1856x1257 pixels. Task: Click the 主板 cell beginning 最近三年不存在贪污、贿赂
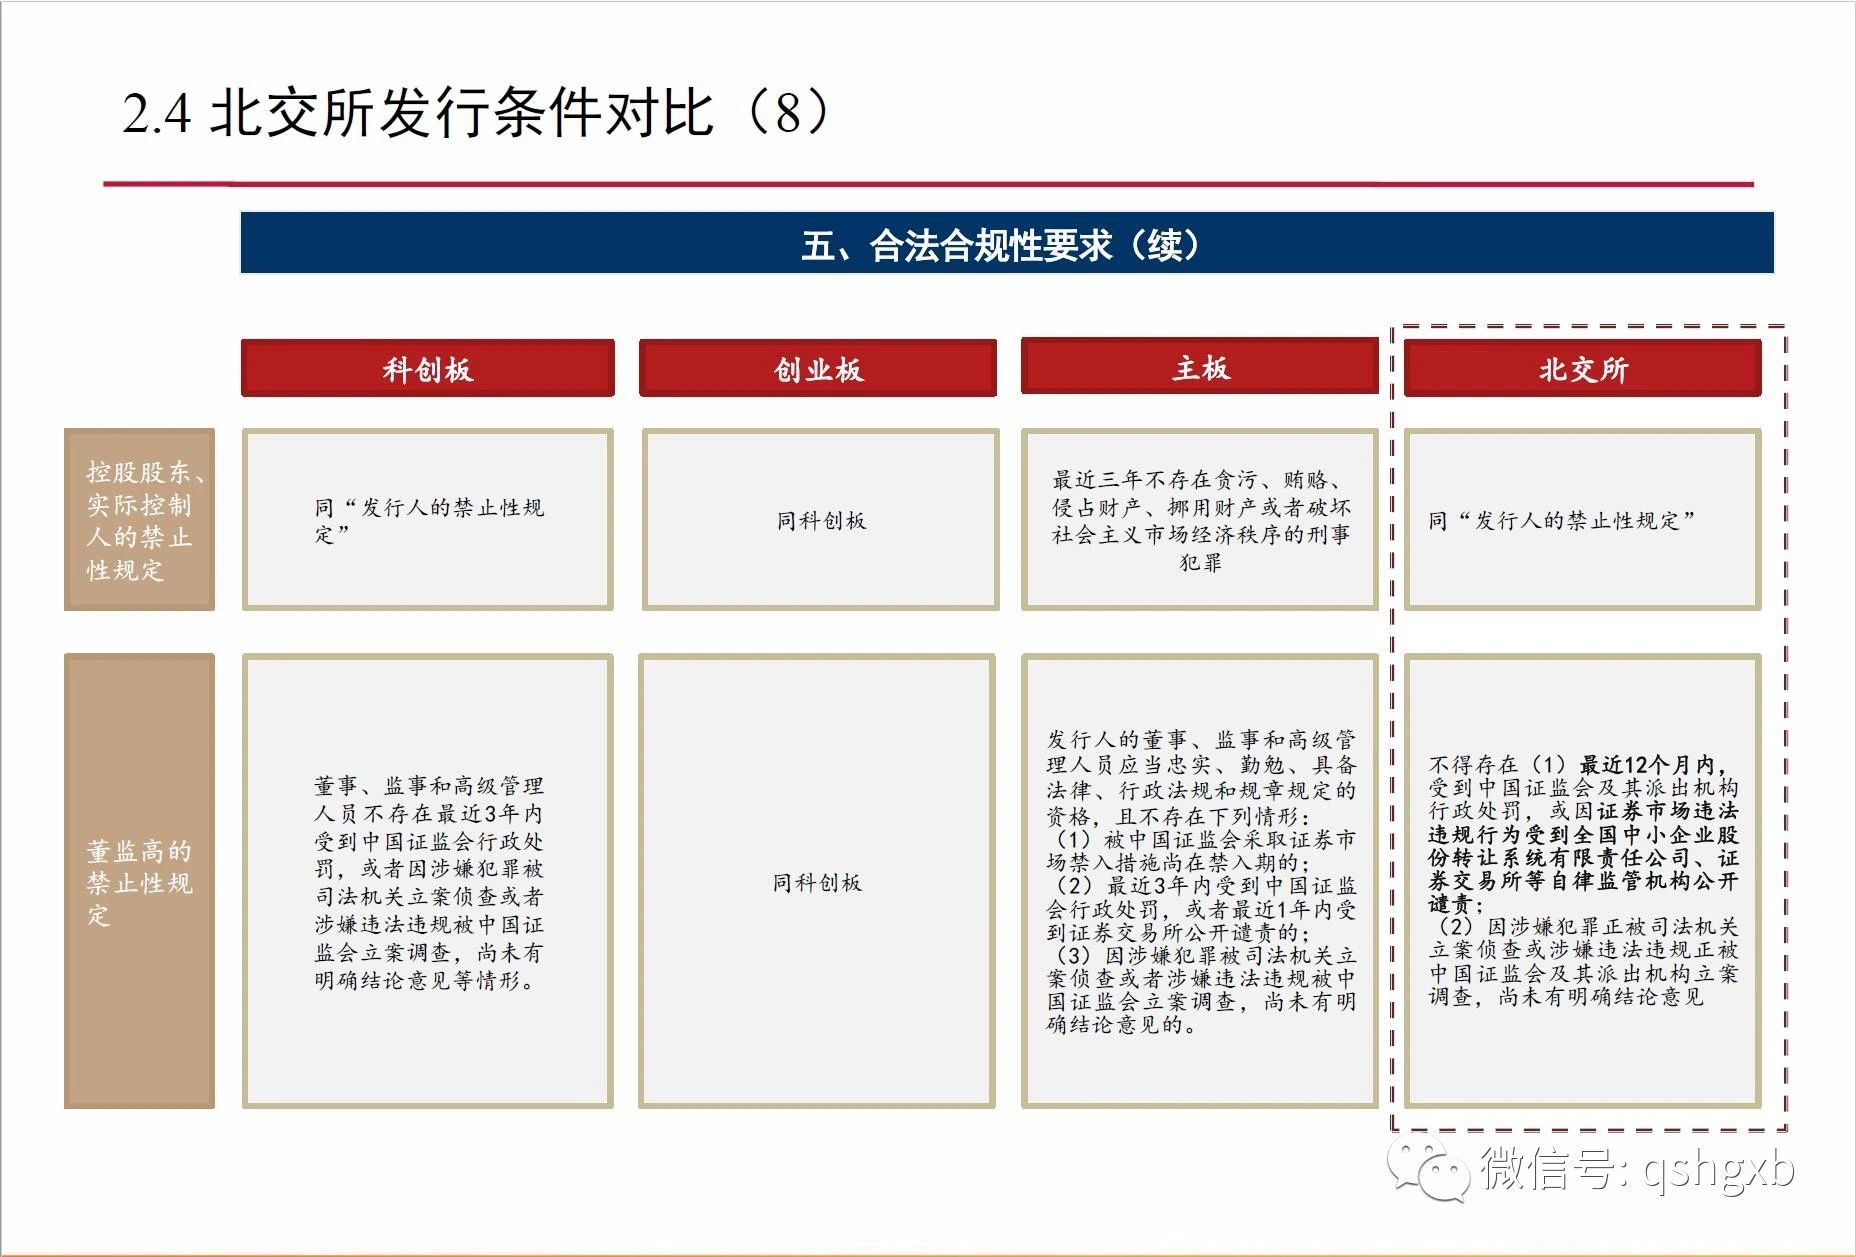(1200, 520)
